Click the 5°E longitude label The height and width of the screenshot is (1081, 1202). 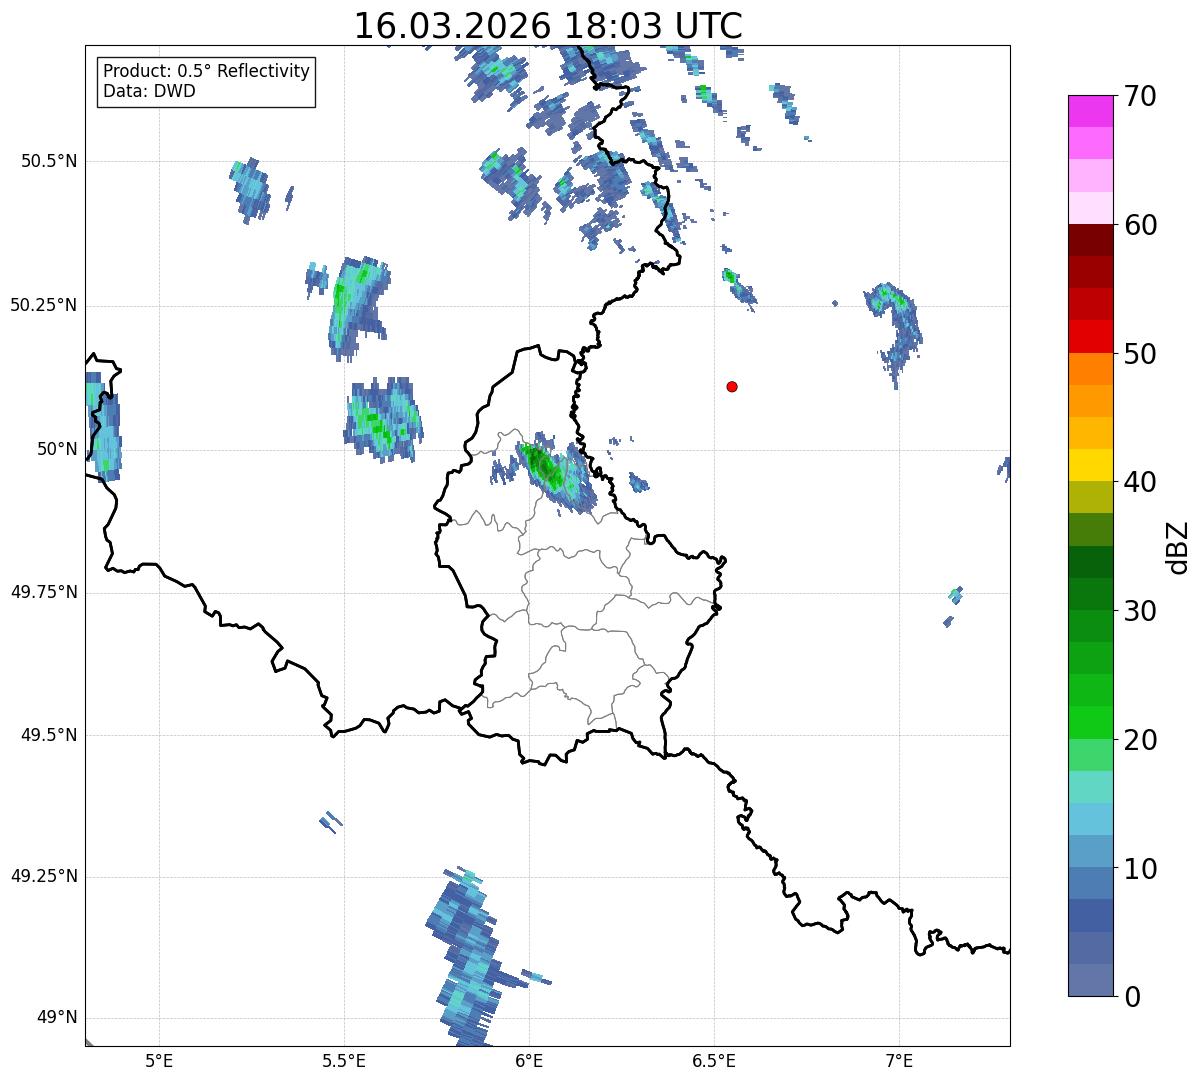[x=159, y=1061]
